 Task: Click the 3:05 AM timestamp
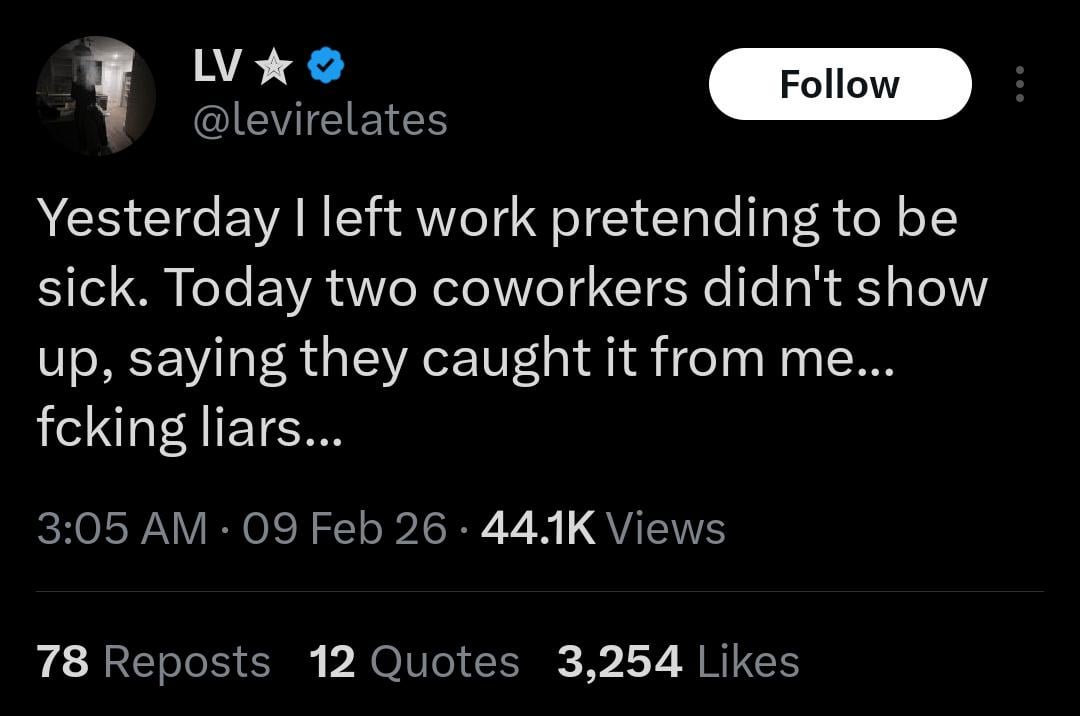pyautogui.click(x=122, y=527)
